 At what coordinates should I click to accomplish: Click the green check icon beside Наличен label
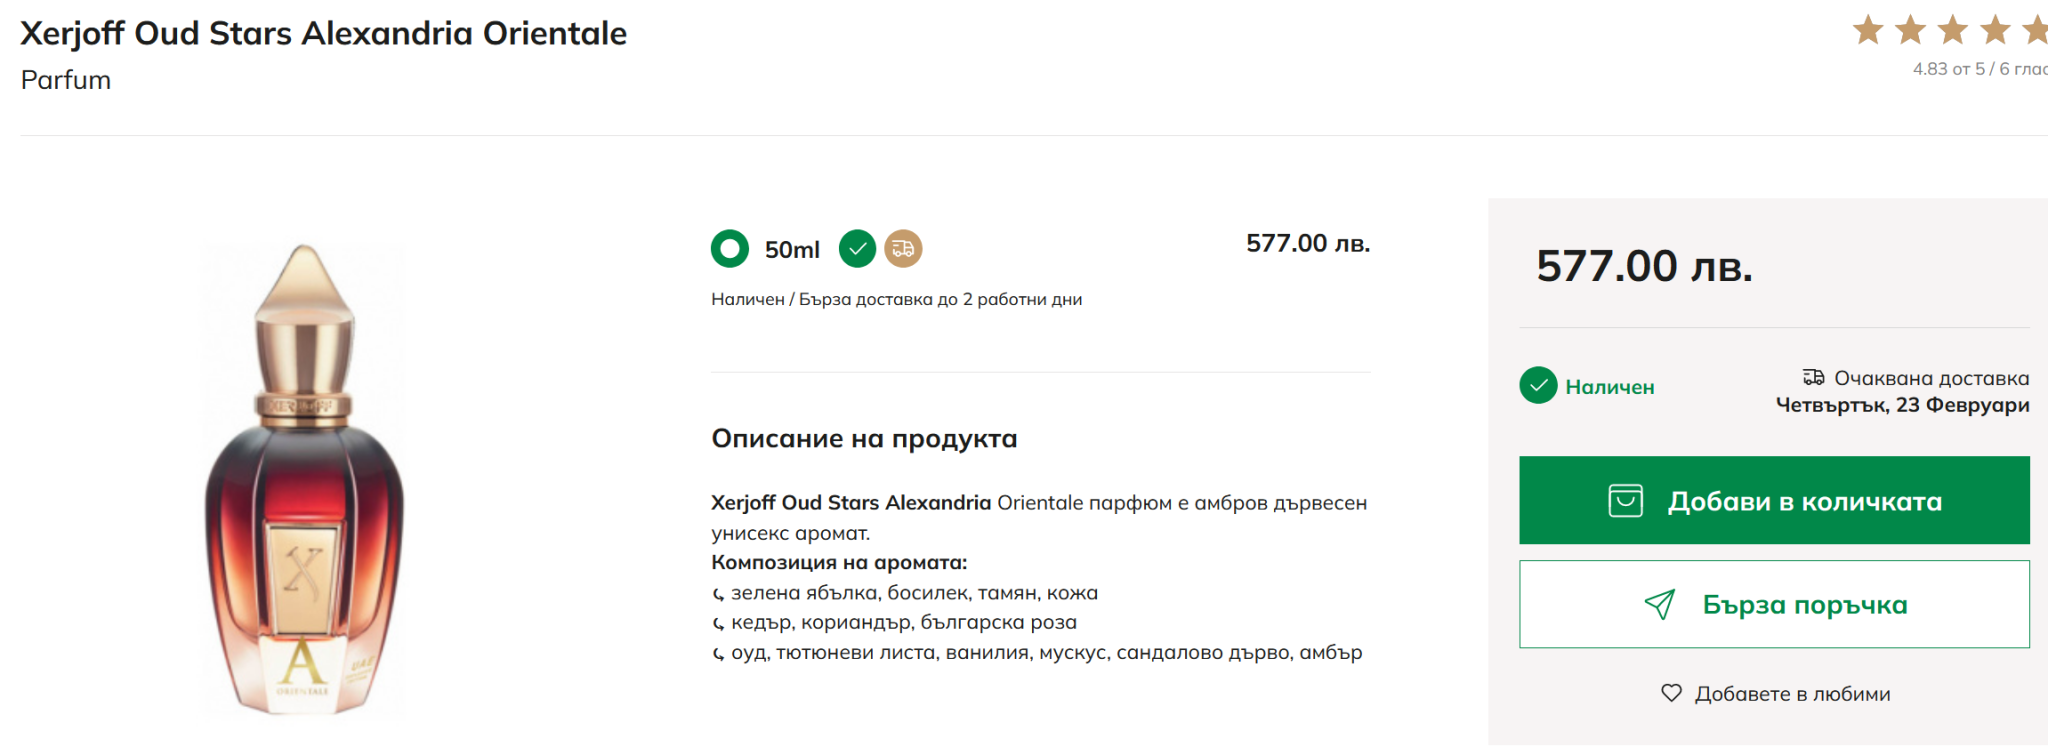click(1538, 385)
